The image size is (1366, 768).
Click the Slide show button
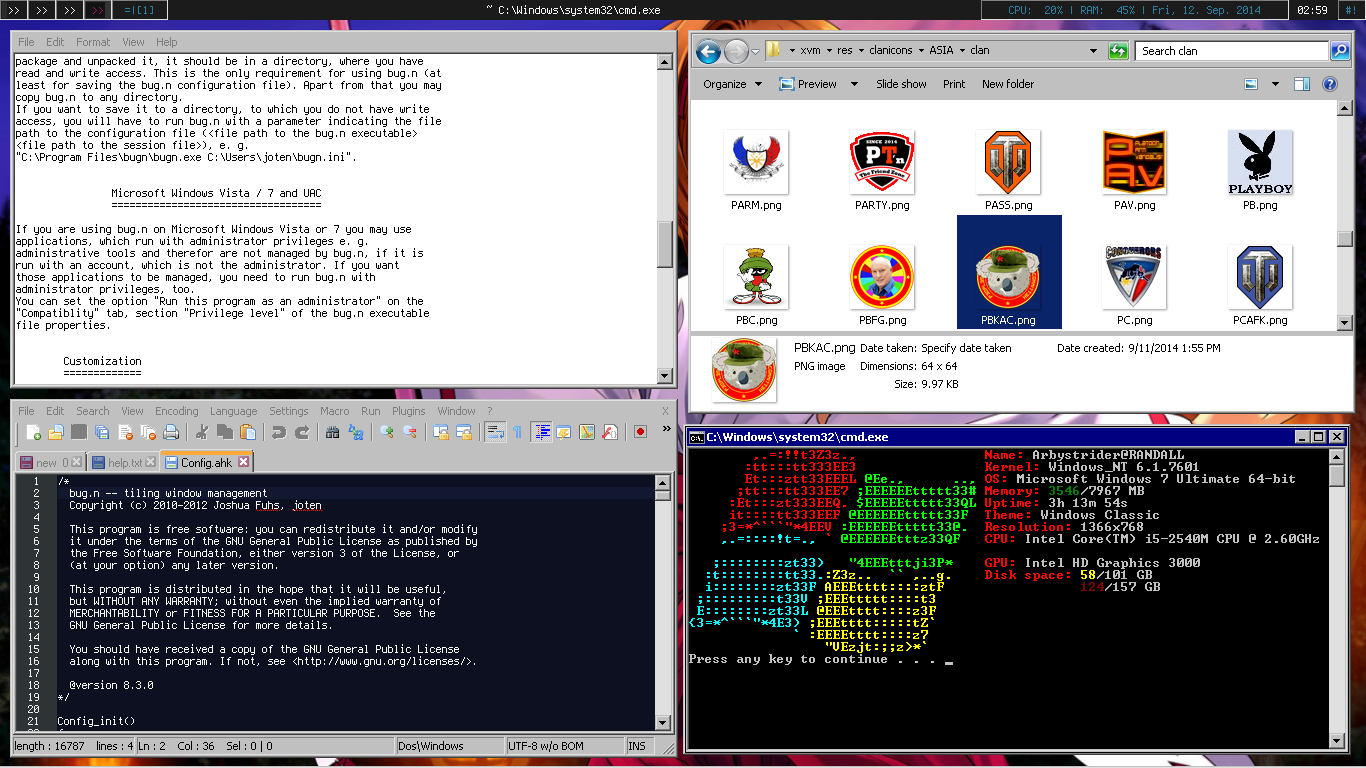tap(901, 84)
